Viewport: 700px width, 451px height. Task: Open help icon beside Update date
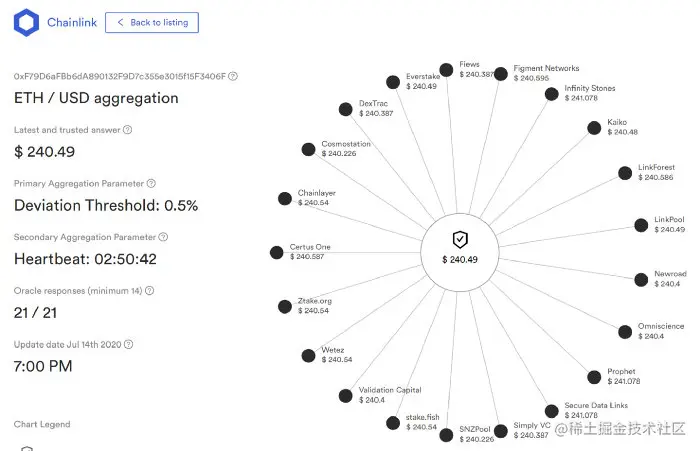(128, 344)
